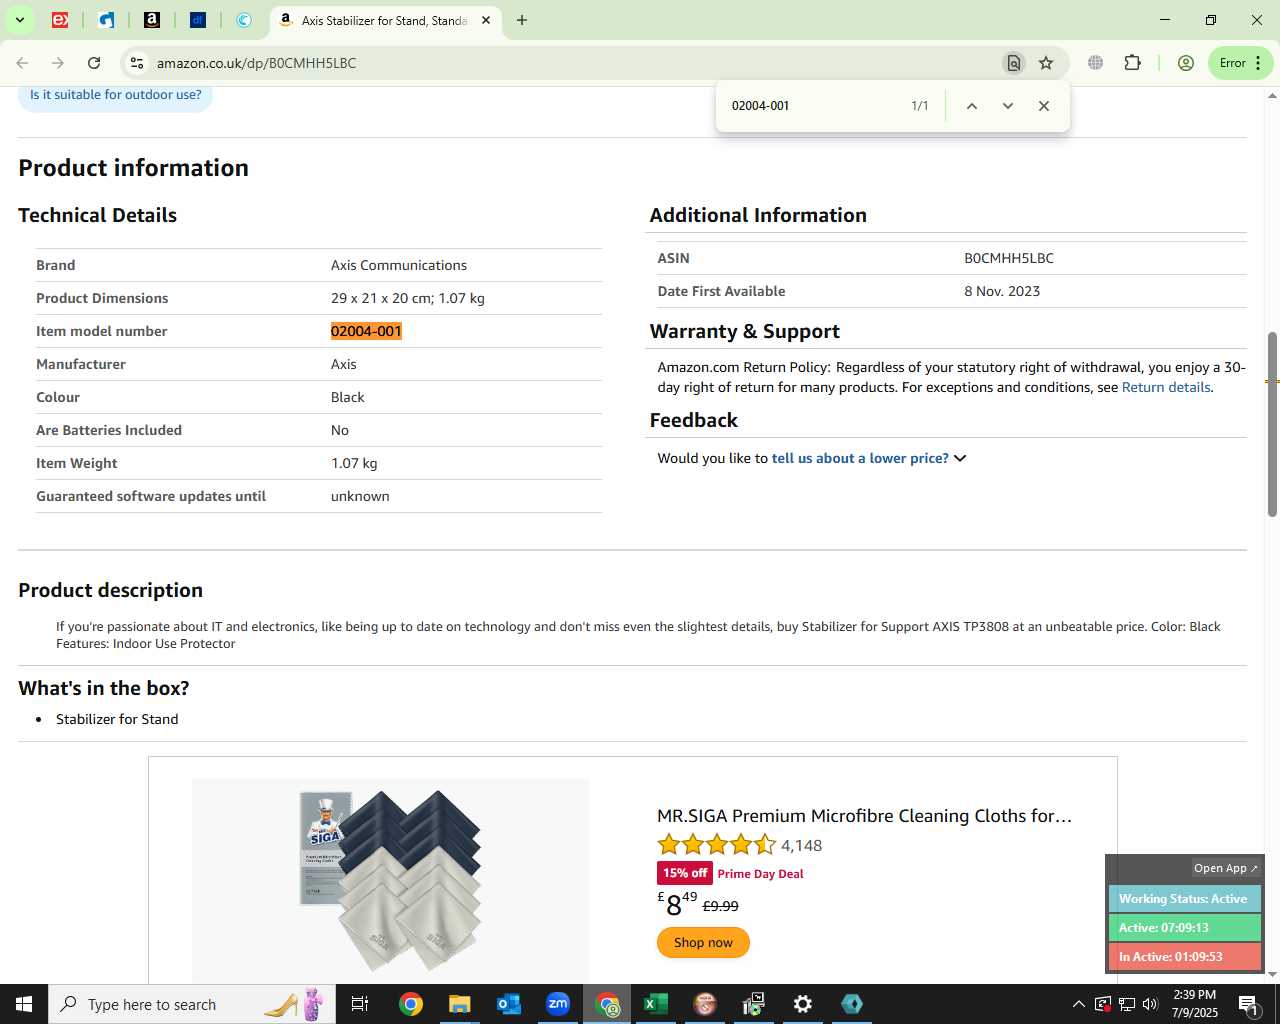Click the In Active: 01:09:53 timer

coord(1184,956)
